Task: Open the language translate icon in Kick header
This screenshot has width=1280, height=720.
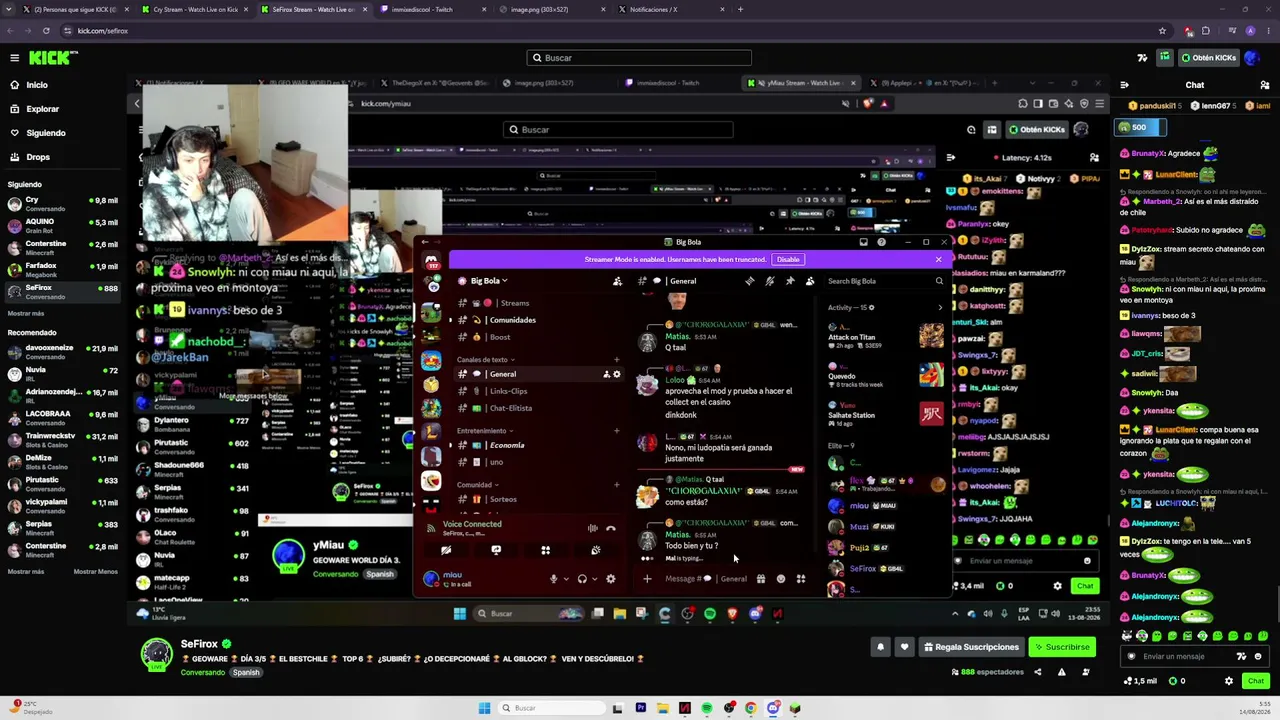Action: tap(1143, 58)
